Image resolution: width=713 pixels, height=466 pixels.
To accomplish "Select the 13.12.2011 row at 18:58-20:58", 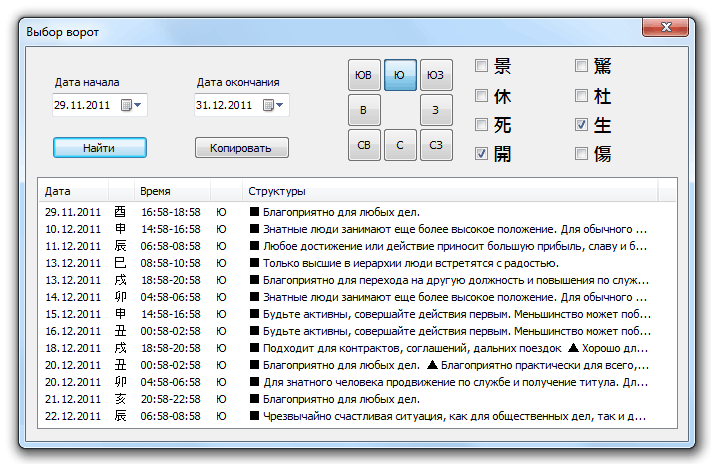I will (x=357, y=281).
